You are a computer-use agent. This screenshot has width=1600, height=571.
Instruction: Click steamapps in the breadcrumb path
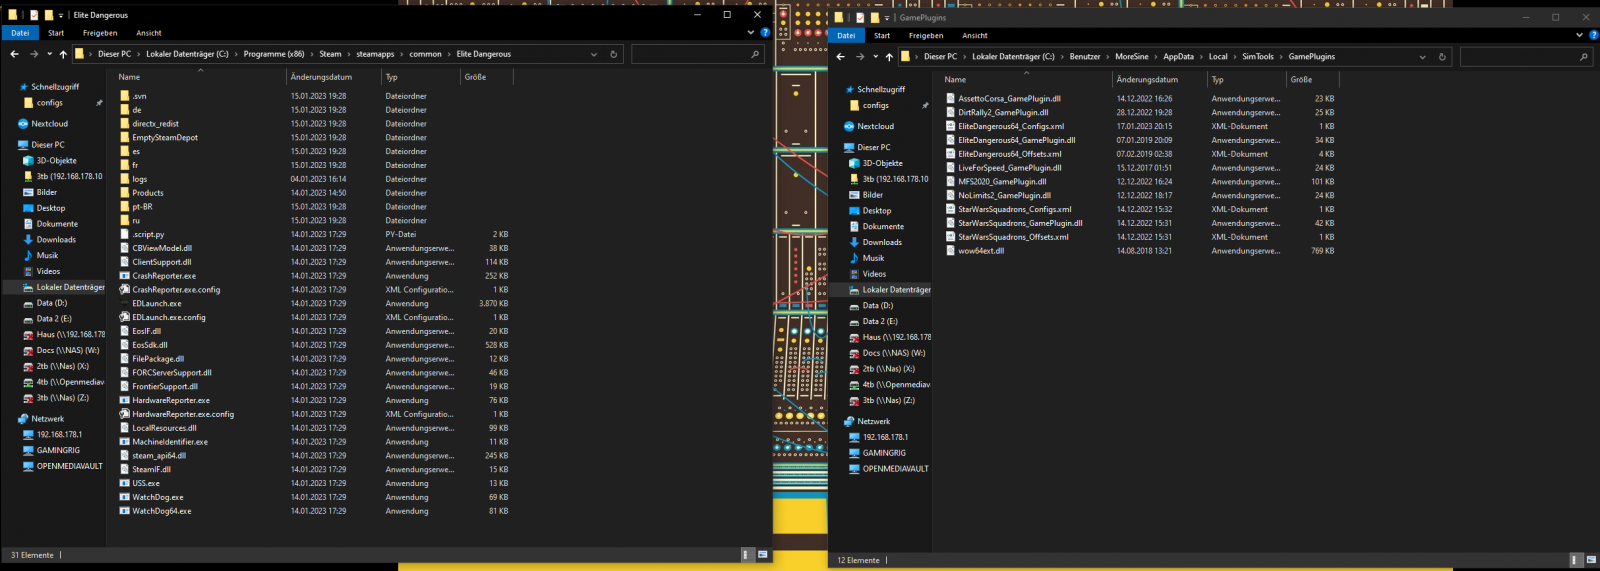click(x=375, y=54)
